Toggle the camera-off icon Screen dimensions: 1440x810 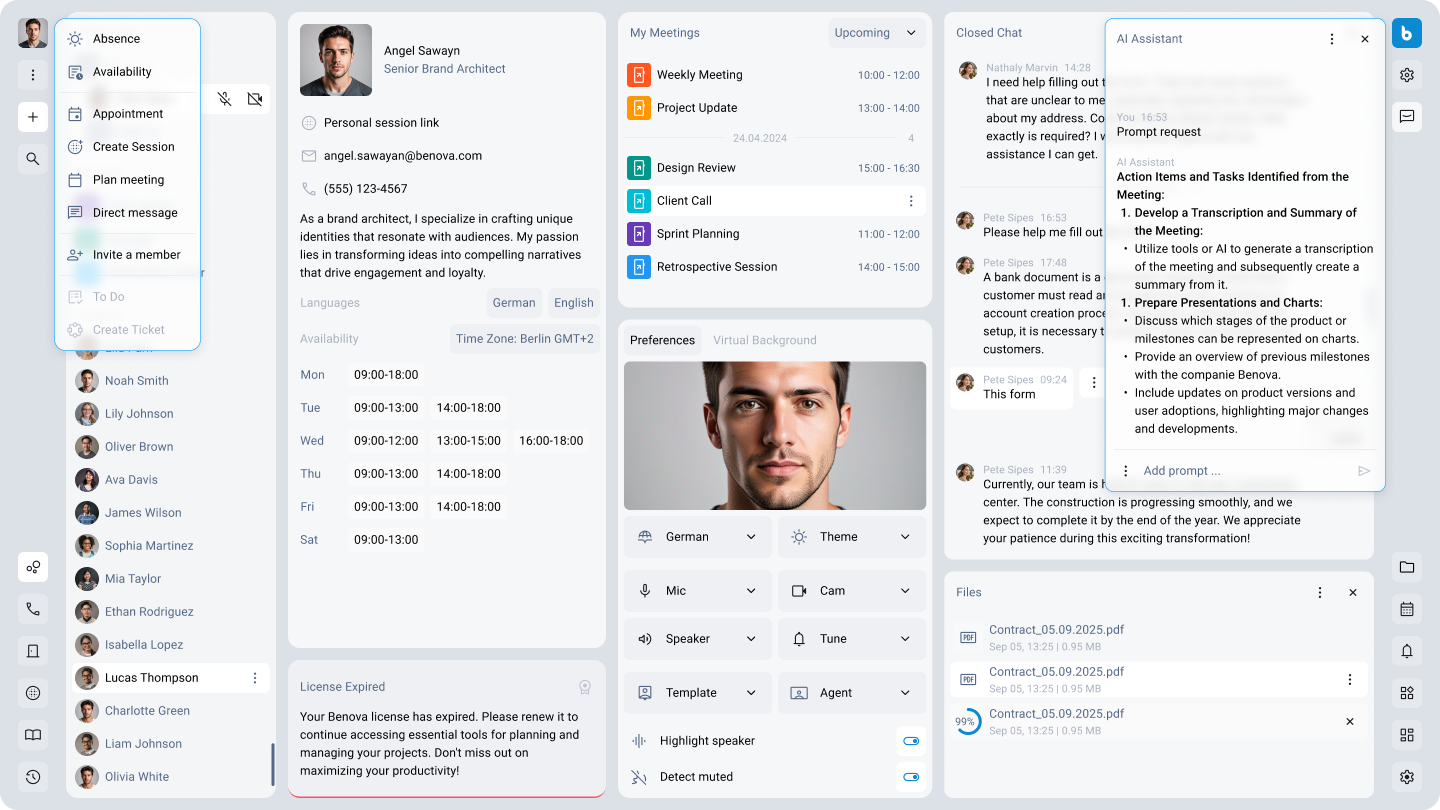coord(255,99)
